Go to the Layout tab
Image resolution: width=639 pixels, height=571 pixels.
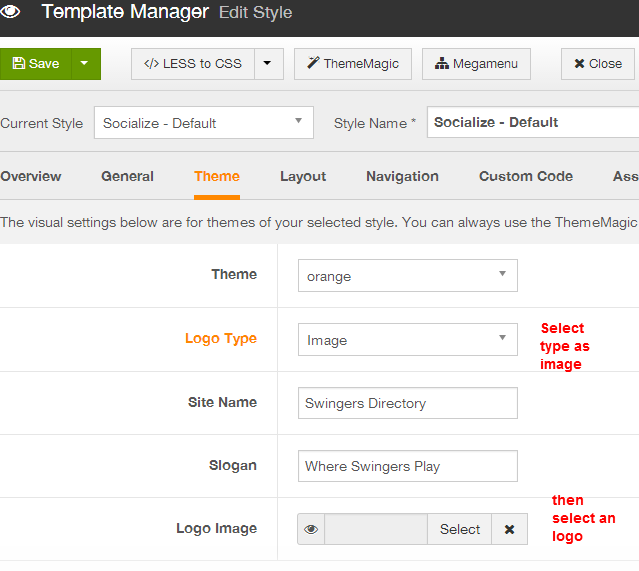point(303,177)
